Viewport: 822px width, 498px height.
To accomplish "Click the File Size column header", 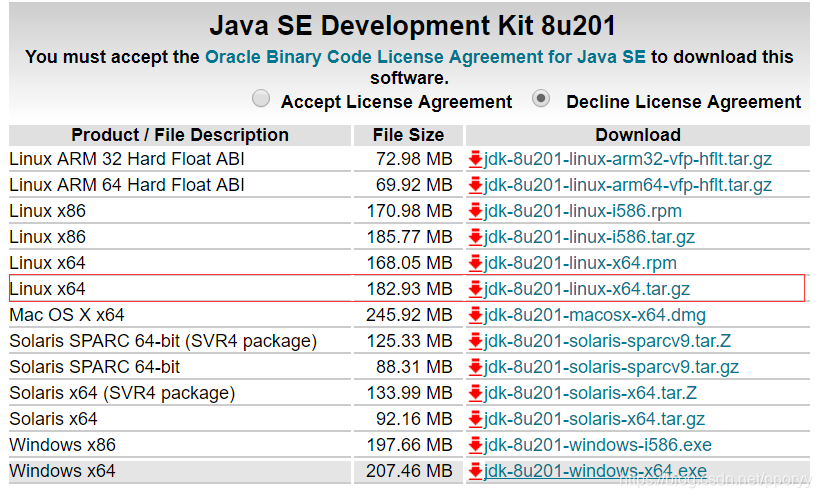I will pyautogui.click(x=408, y=135).
